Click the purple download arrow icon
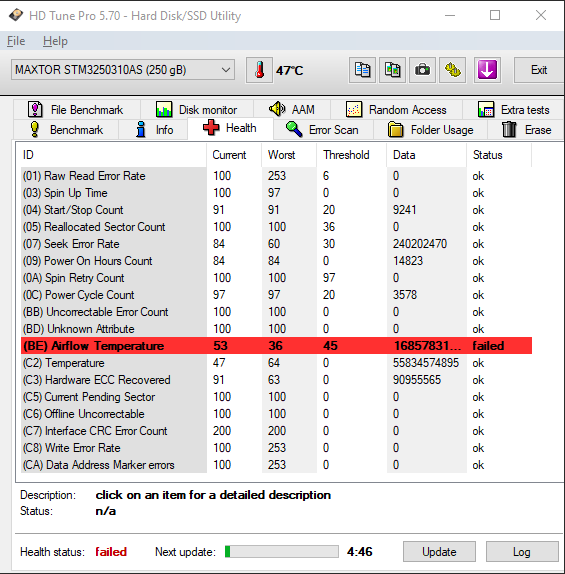The height and width of the screenshot is (574, 565). tap(487, 70)
